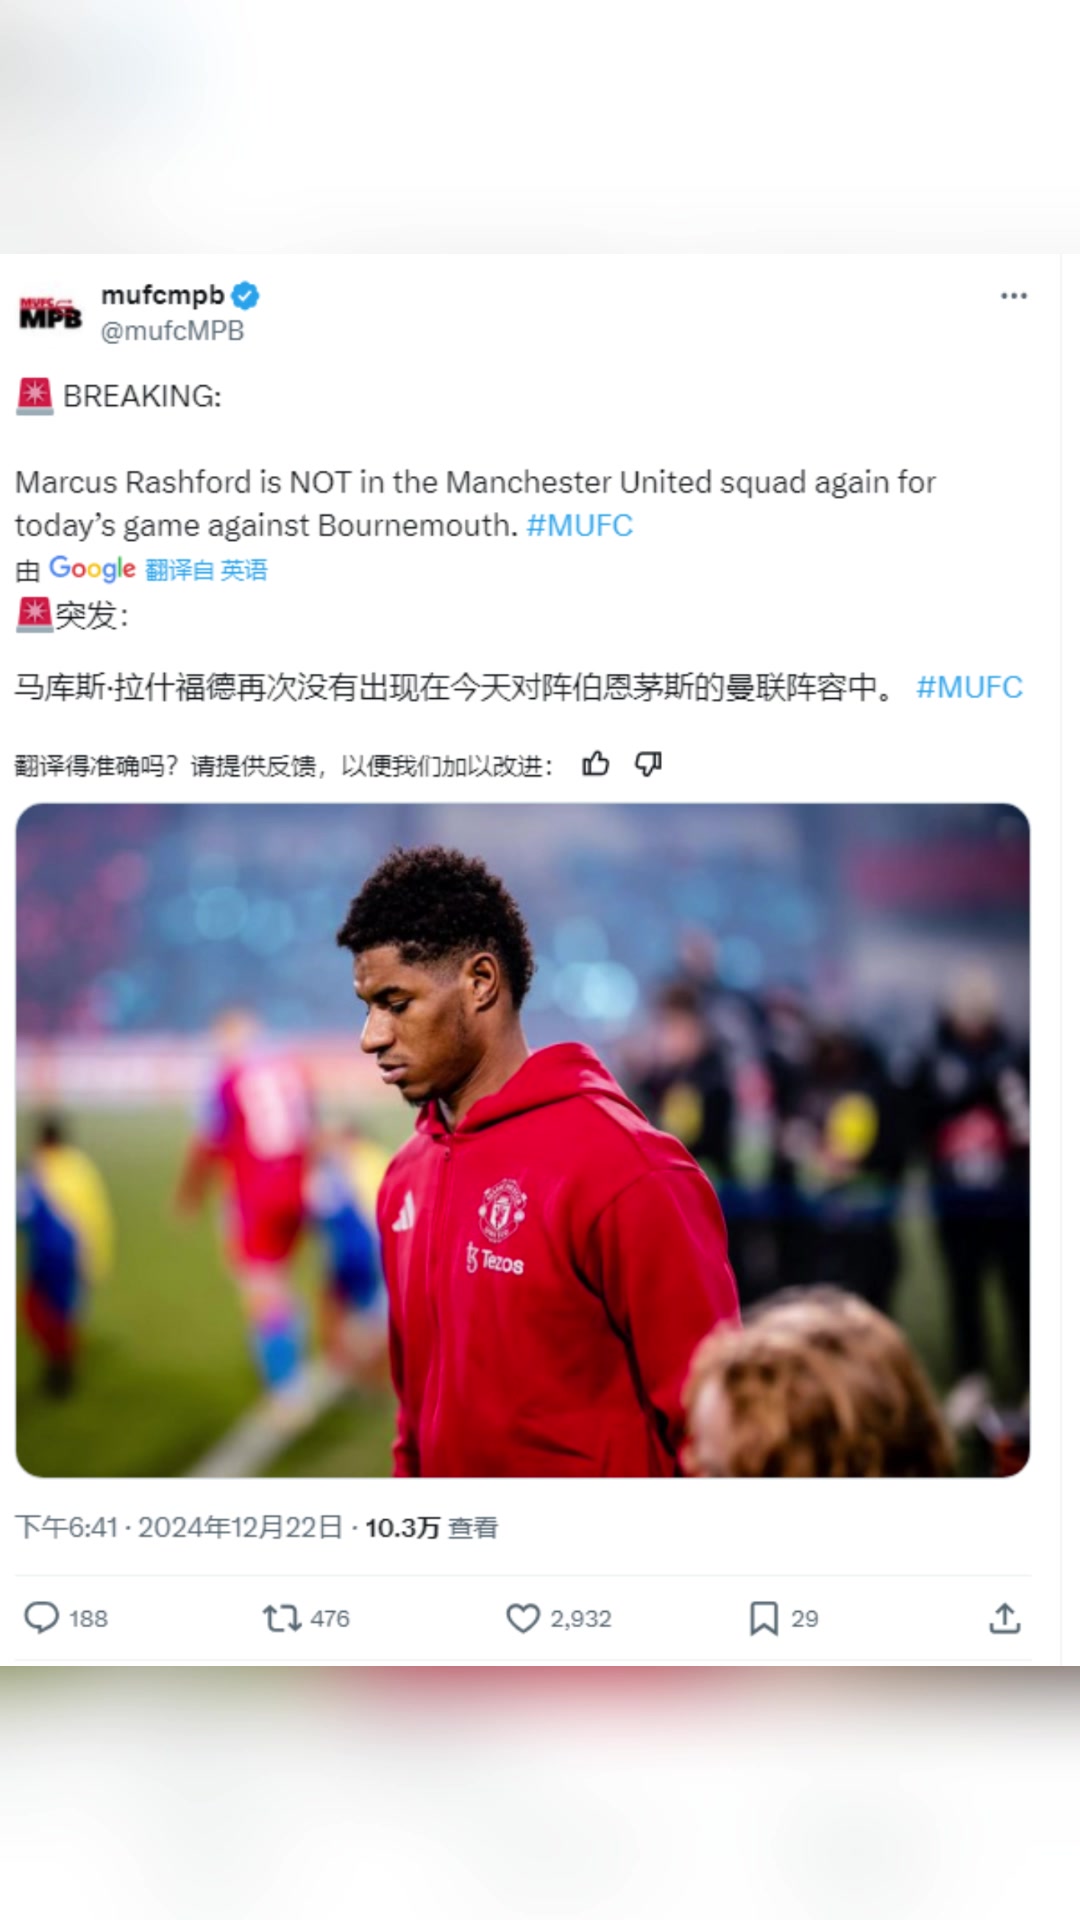Open the Rashford photo in the tweet
This screenshot has height=1920, width=1080.
(x=522, y=1140)
